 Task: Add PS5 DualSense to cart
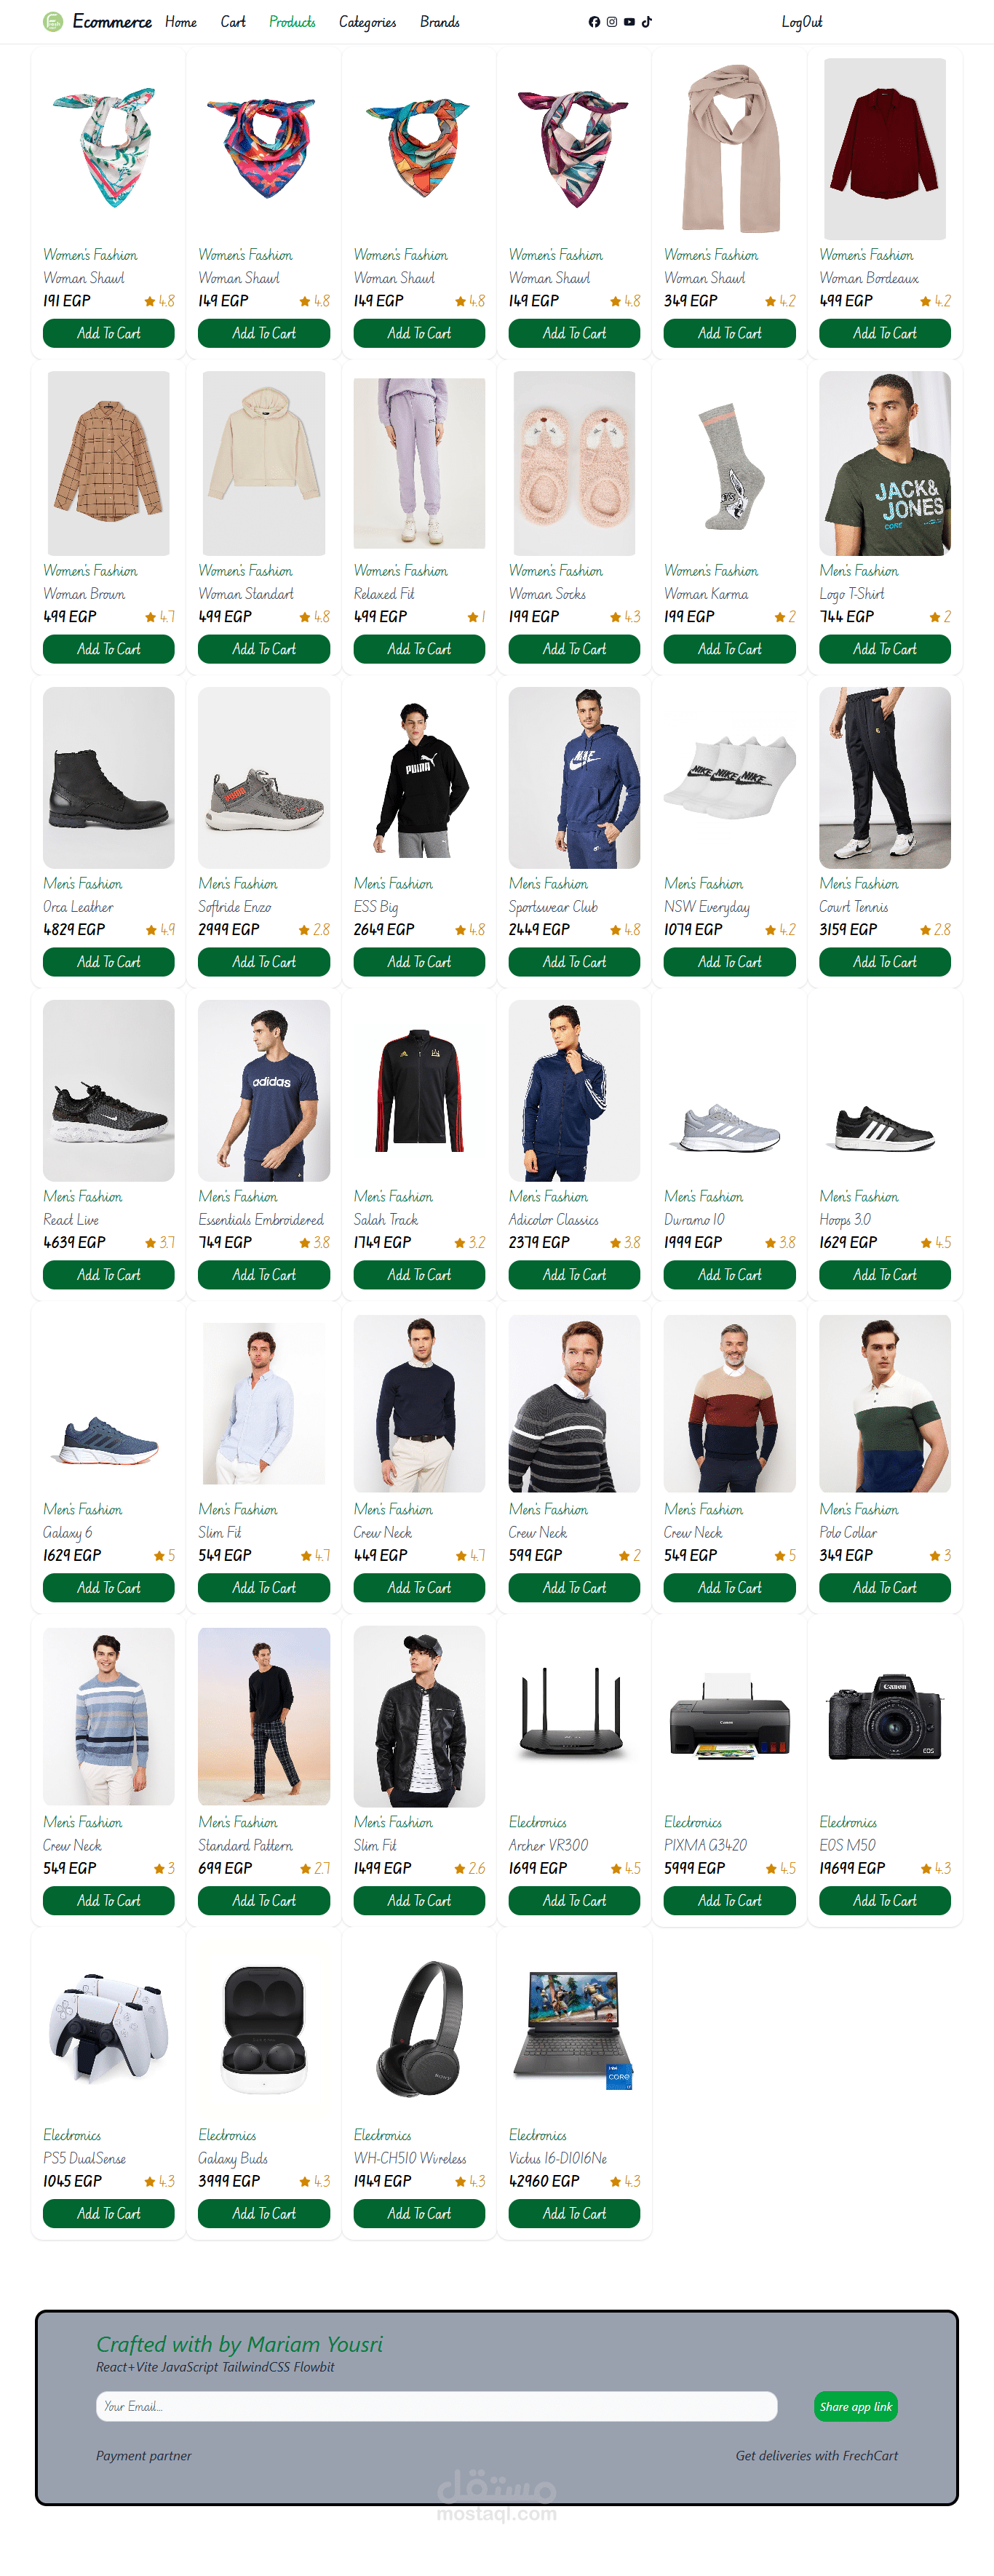click(x=108, y=2213)
